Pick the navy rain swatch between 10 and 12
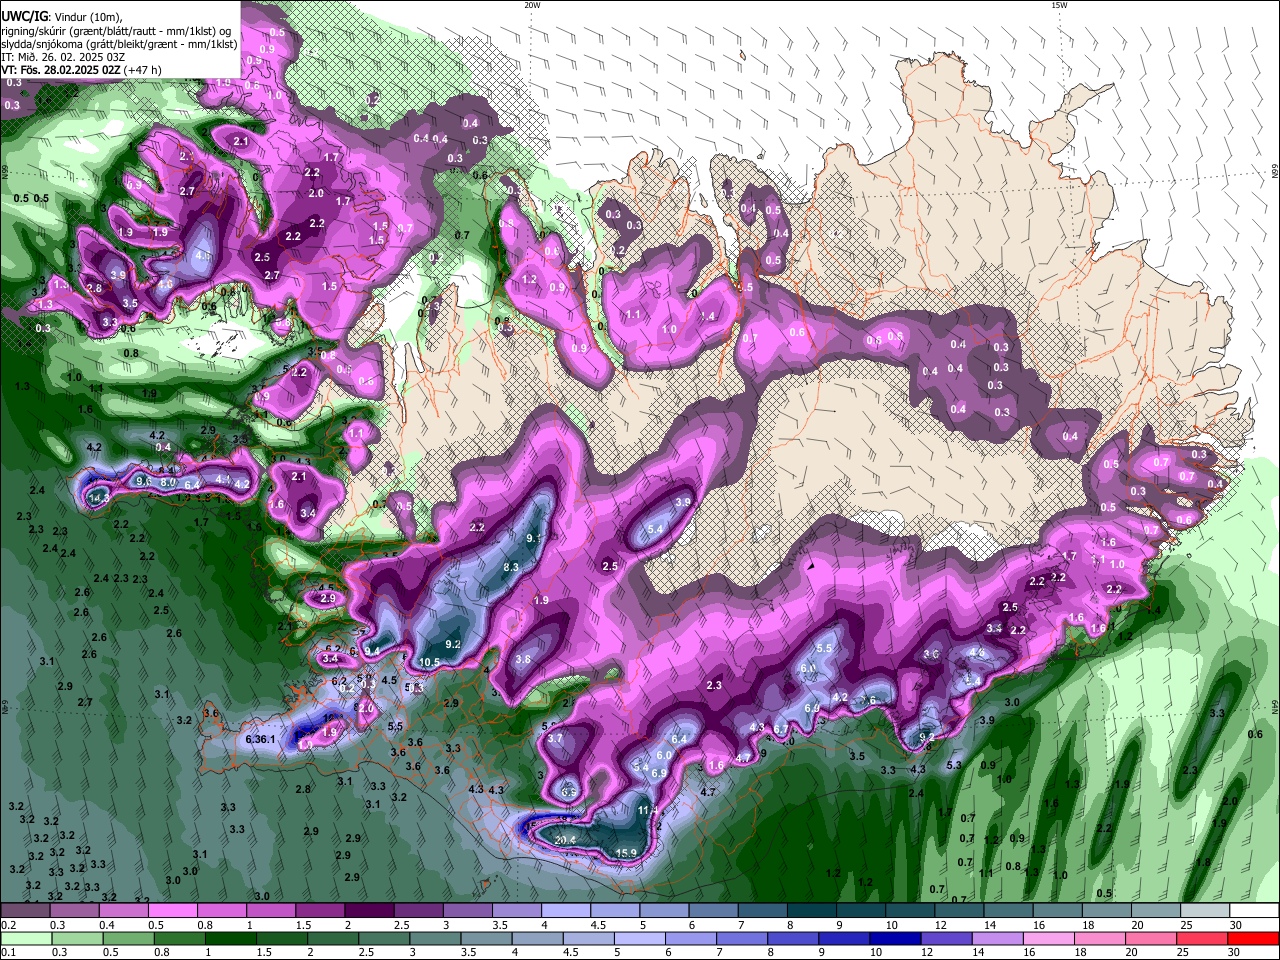 (x=895, y=938)
